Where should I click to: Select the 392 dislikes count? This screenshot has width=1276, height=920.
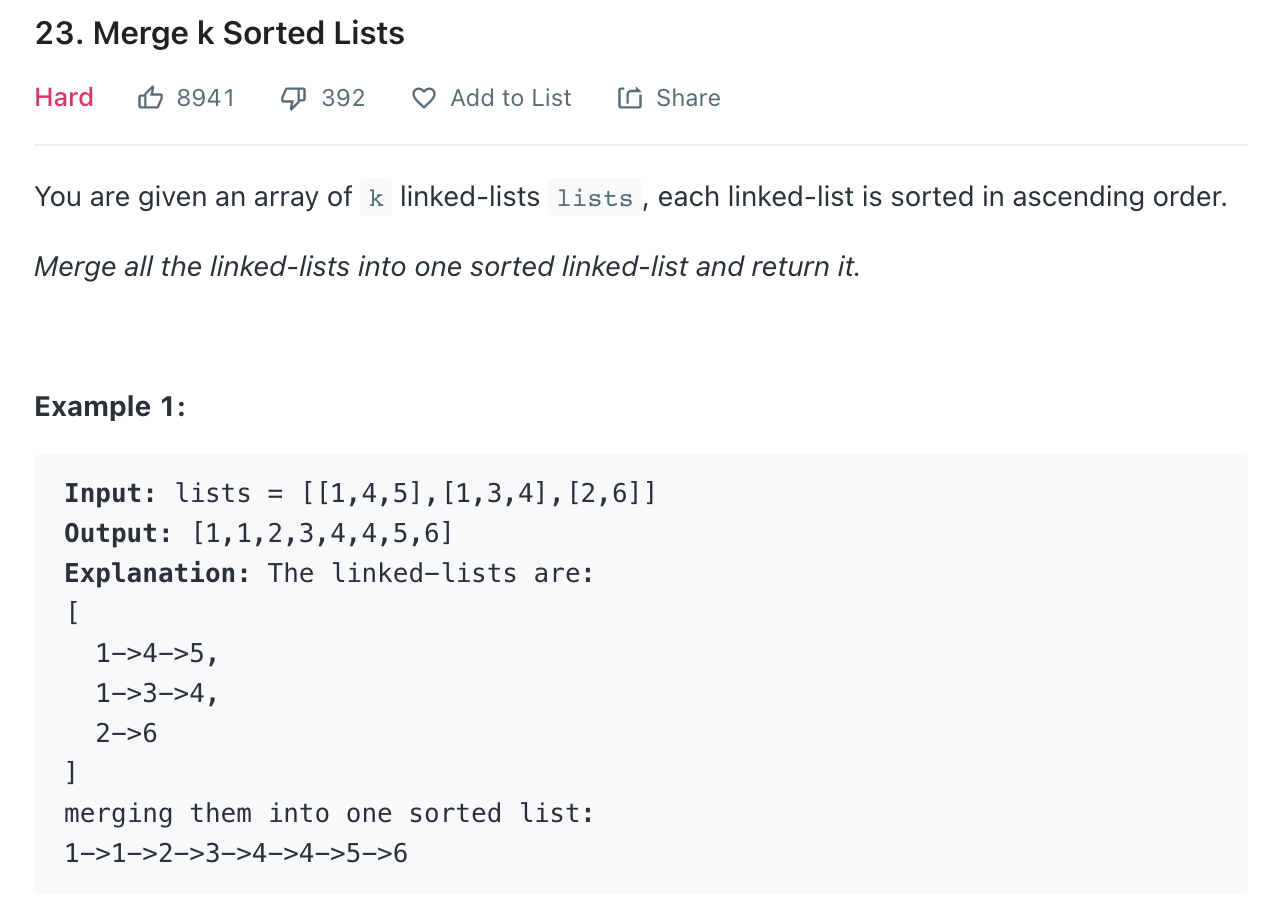pos(343,98)
